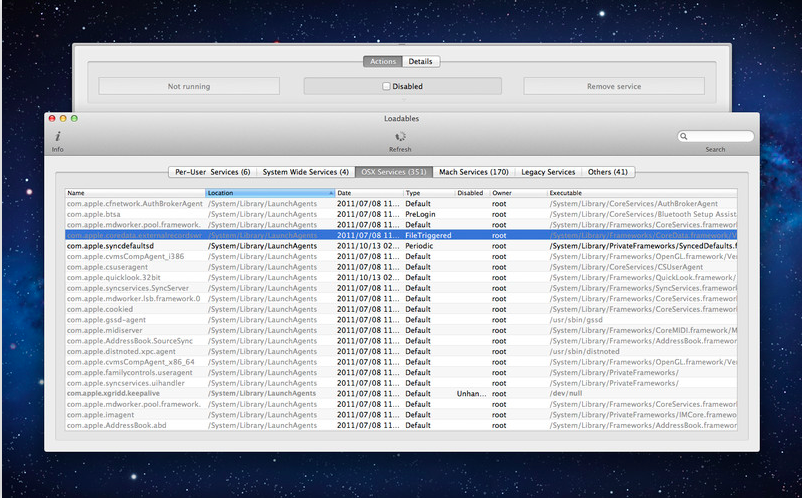The height and width of the screenshot is (498, 802).
Task: Click the Not running button
Action: pos(189,86)
